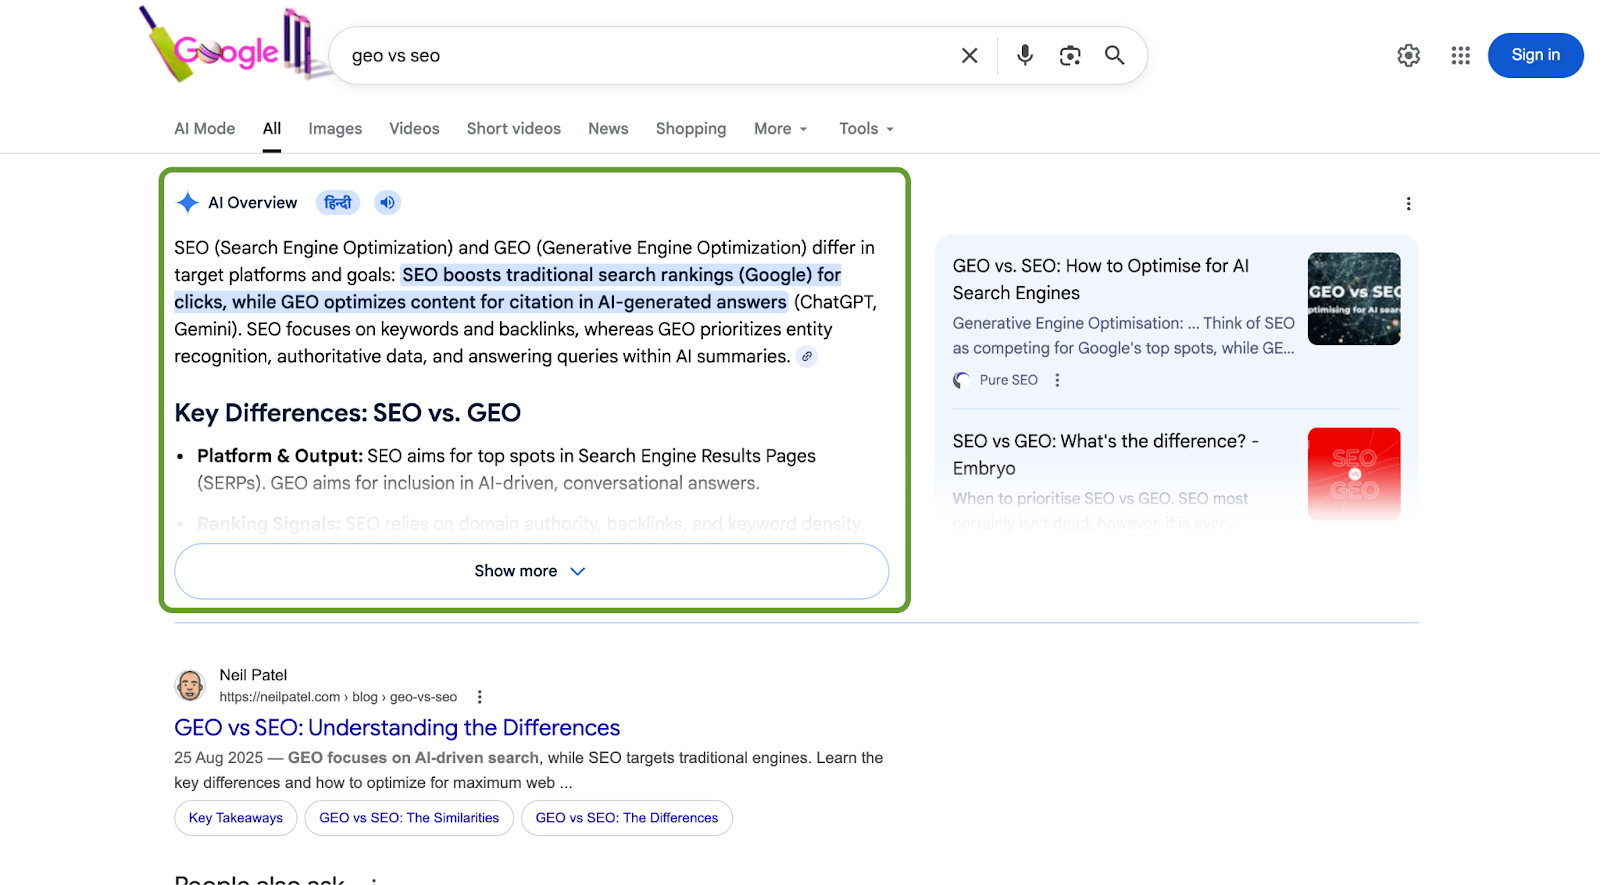
Task: Start voice search with microphone icon
Action: [1025, 56]
